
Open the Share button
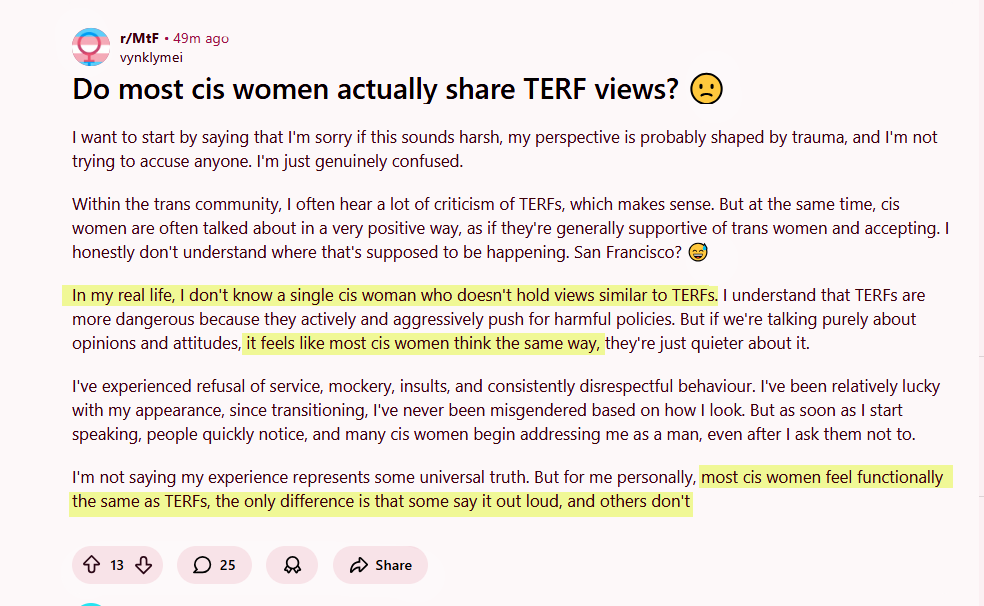click(x=380, y=565)
